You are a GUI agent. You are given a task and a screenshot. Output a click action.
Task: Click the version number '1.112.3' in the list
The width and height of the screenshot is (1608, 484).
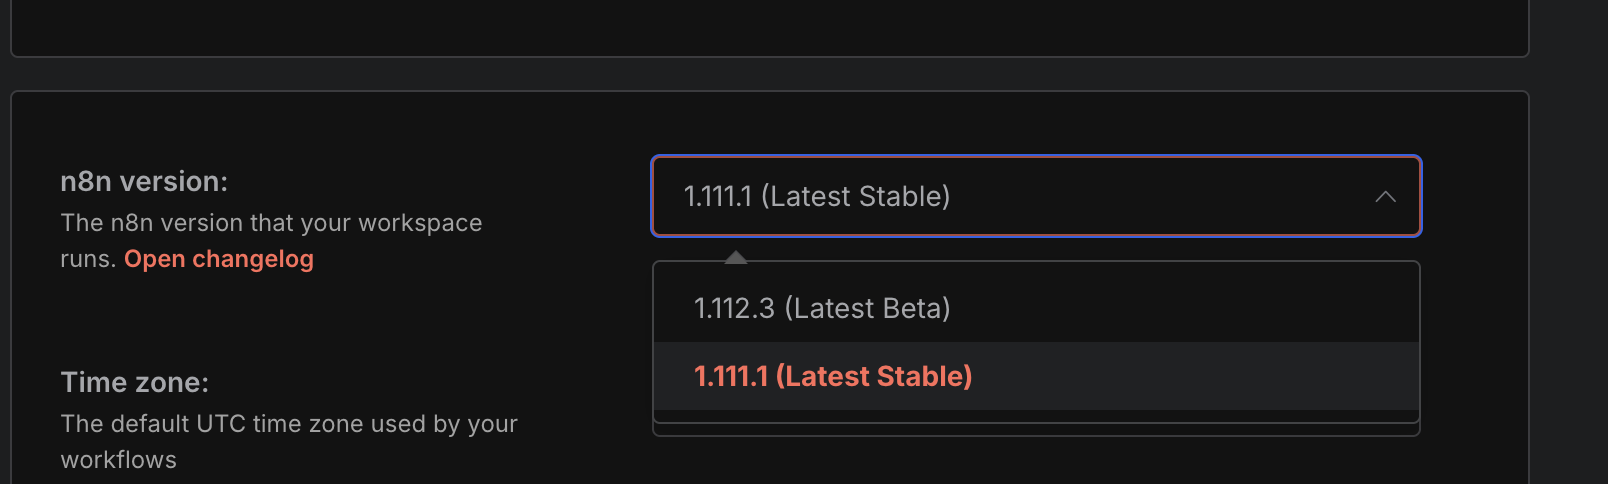click(x=734, y=308)
